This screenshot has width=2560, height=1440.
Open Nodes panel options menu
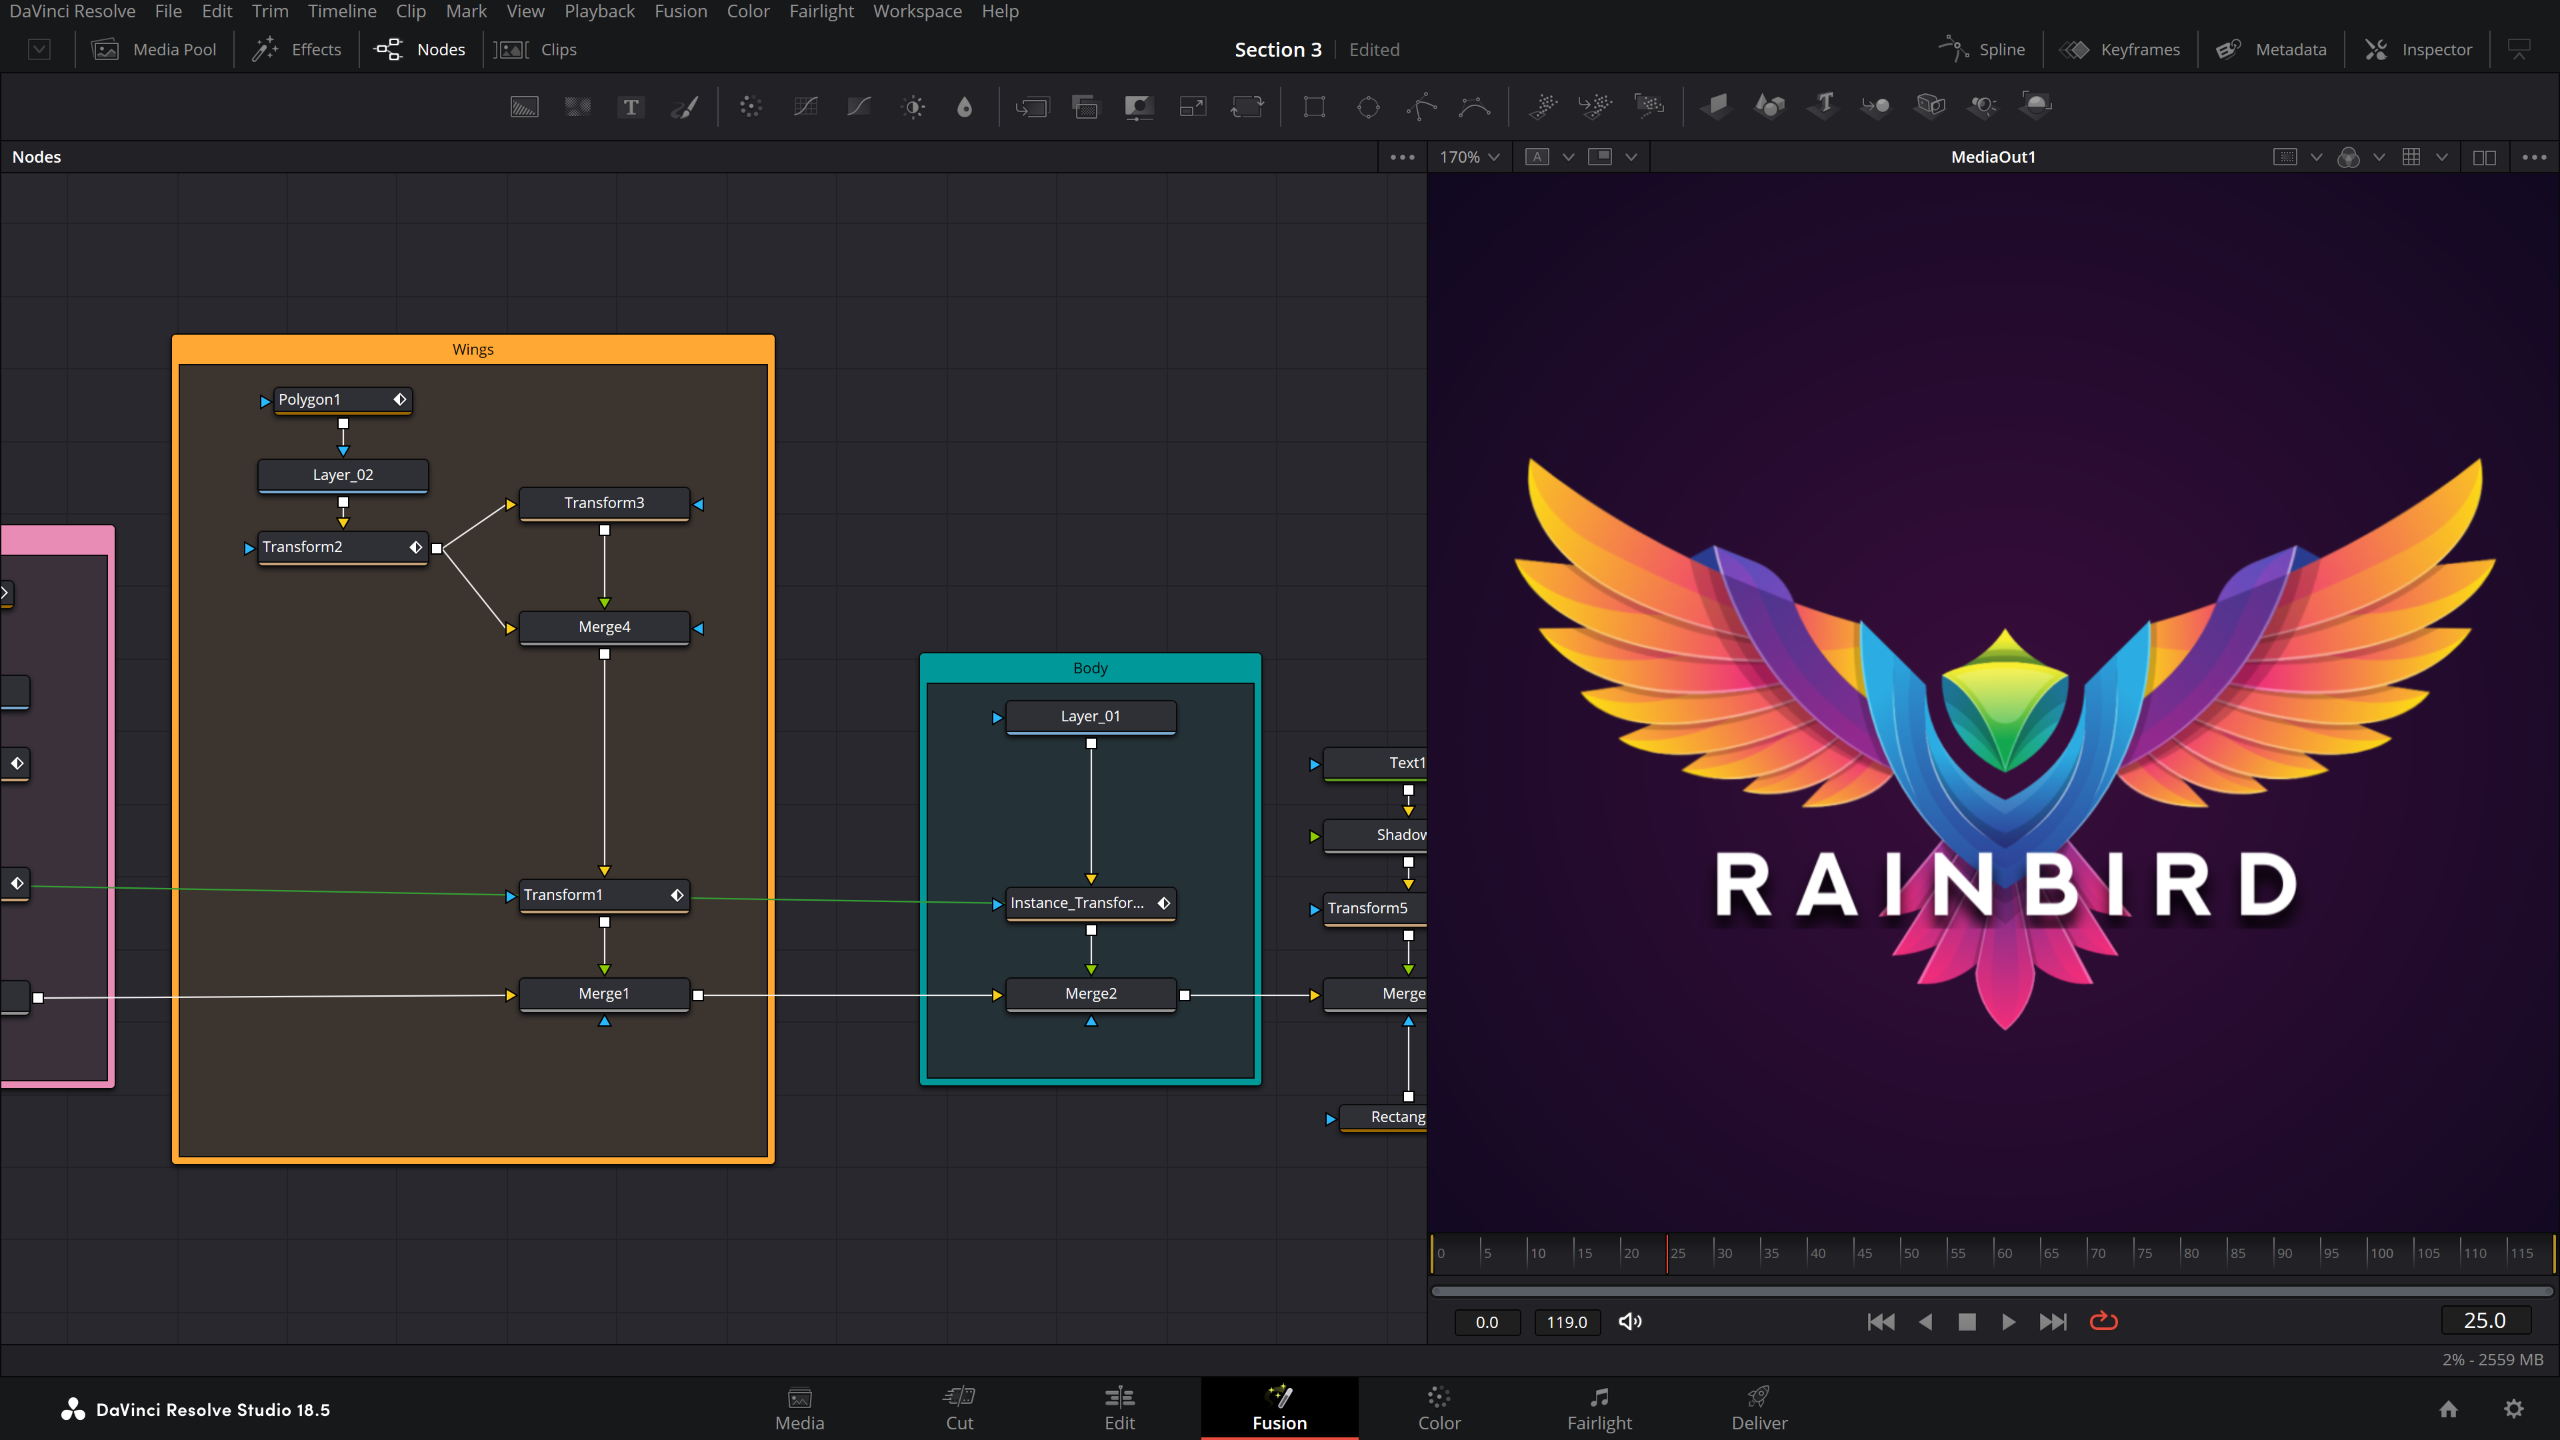[1402, 157]
